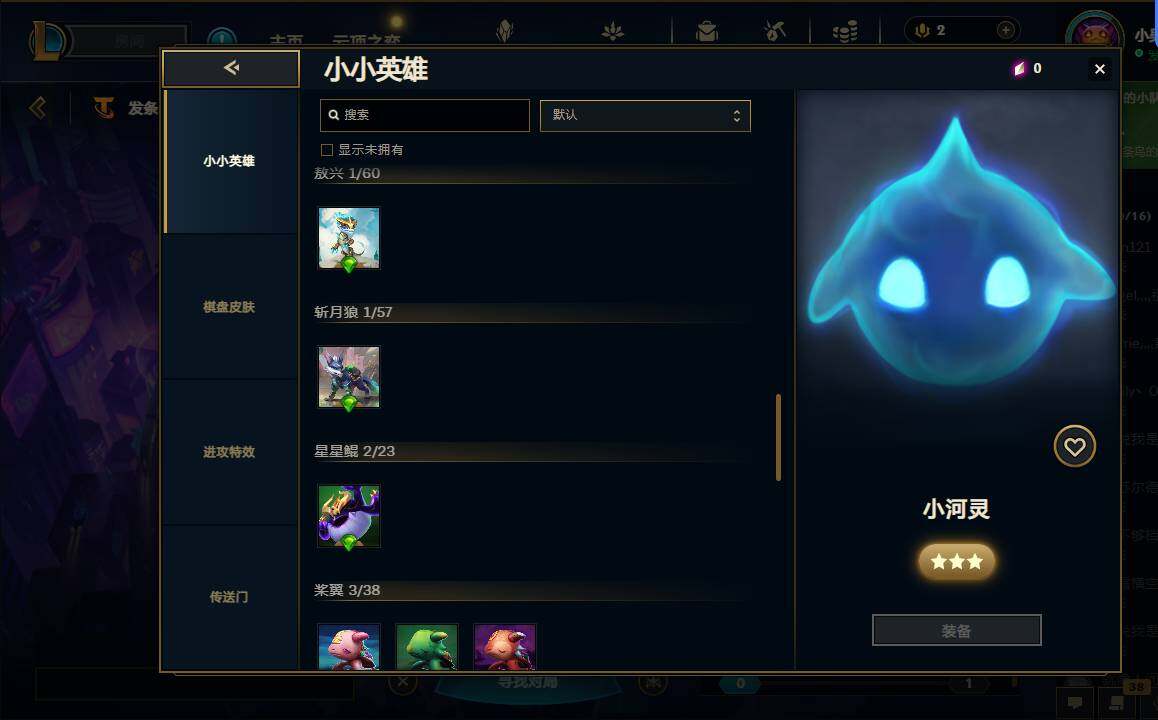Click the 搜索 search field
1158x720 pixels.
point(425,115)
